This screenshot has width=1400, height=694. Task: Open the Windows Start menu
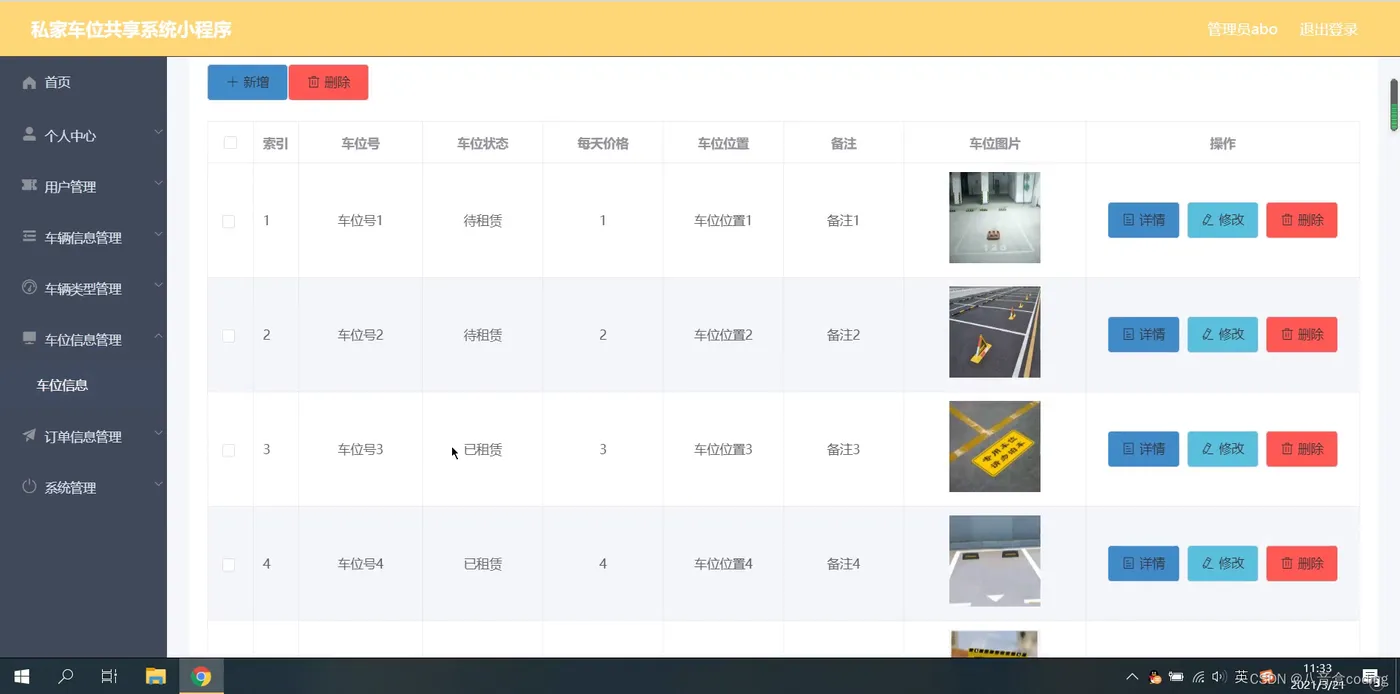[x=21, y=676]
